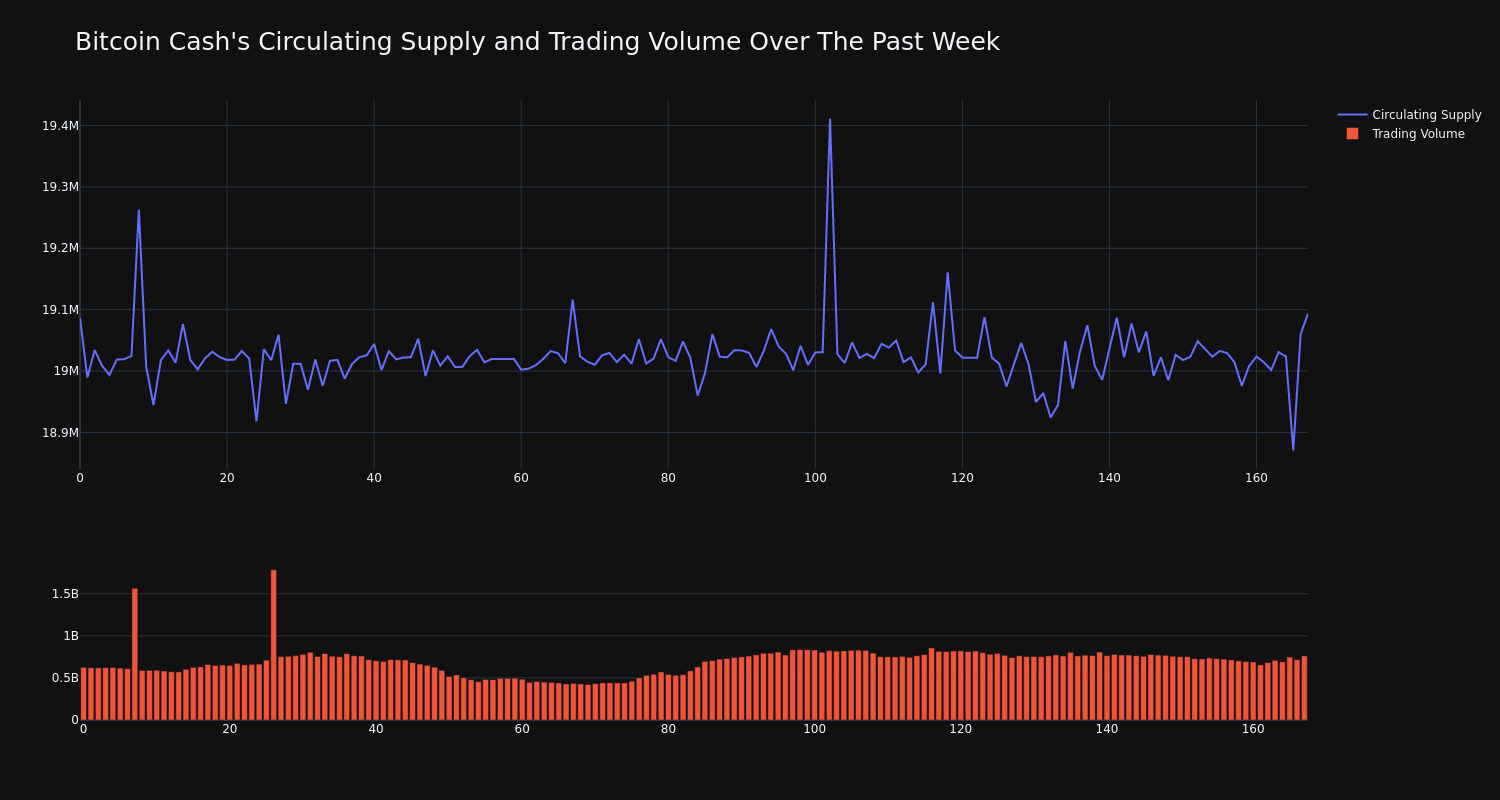The height and width of the screenshot is (800, 1500).
Task: Click the 19.1M y-axis label
Action: (x=60, y=310)
